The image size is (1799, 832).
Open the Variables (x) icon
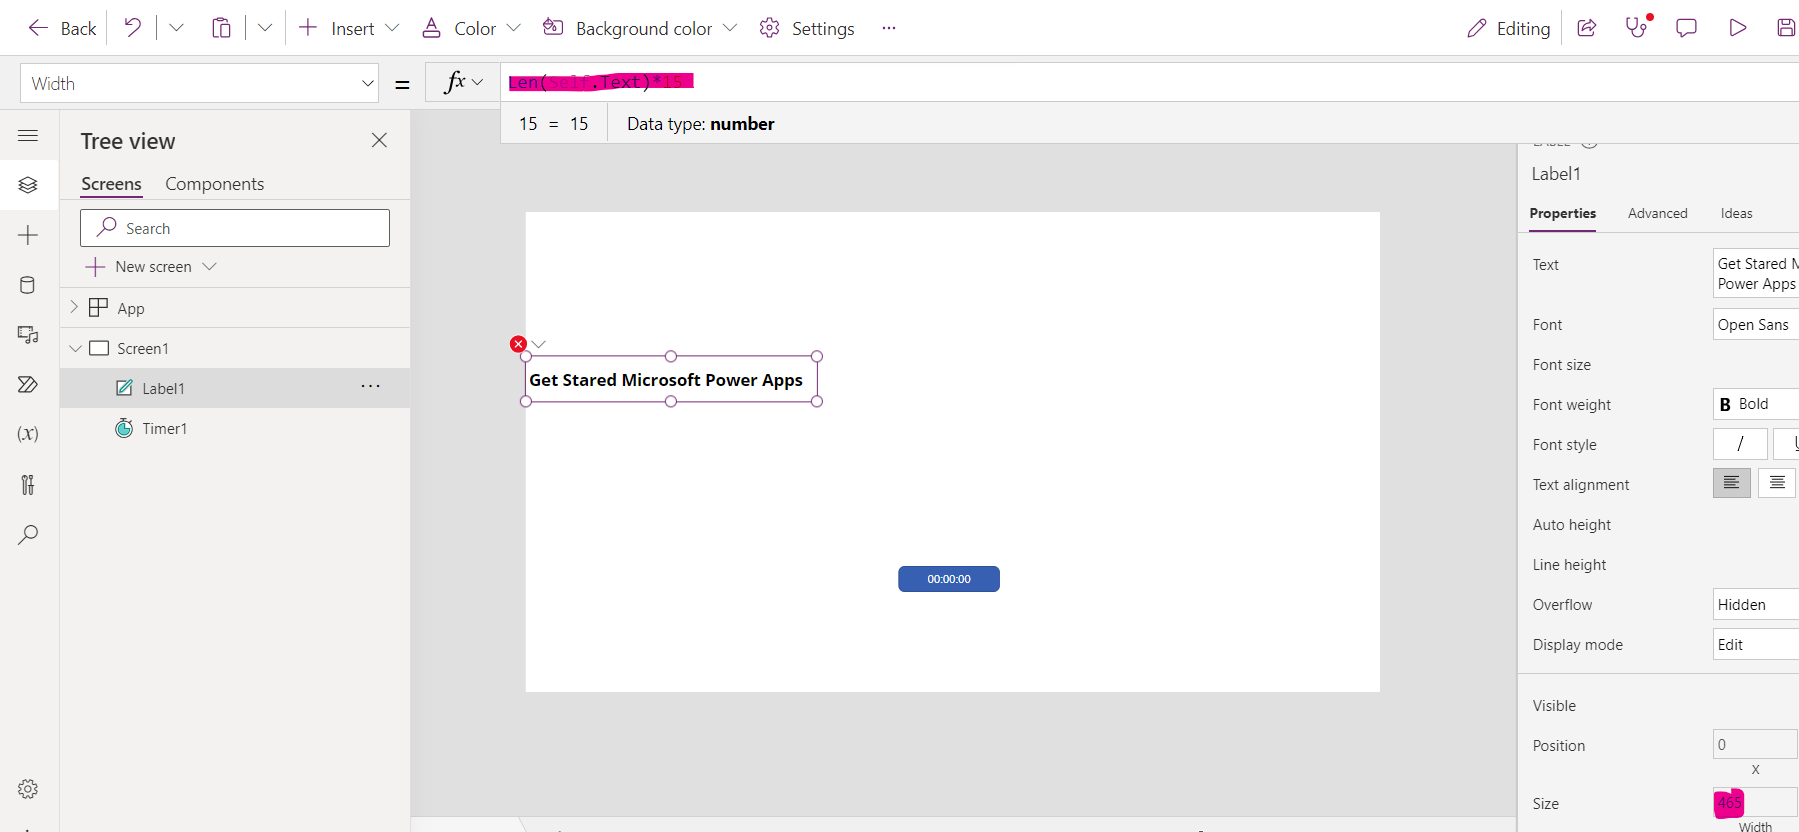28,434
